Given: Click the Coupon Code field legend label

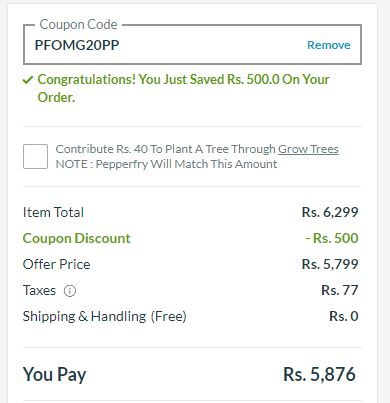Looking at the screenshot, I should pyautogui.click(x=78, y=25).
